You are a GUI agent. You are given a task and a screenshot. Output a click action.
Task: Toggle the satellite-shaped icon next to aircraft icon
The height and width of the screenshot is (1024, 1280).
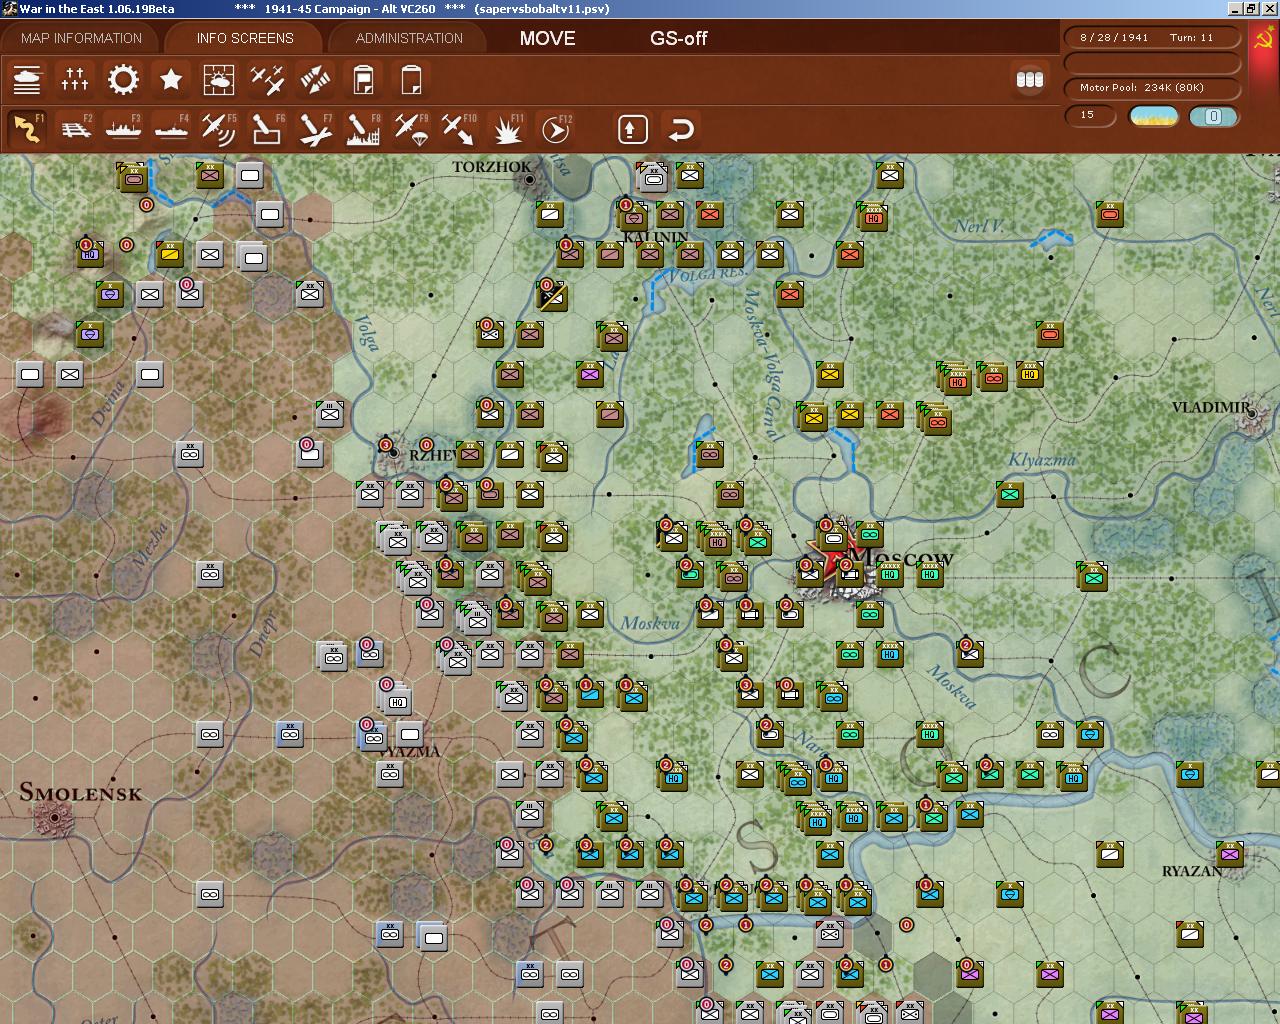pyautogui.click(x=315, y=80)
